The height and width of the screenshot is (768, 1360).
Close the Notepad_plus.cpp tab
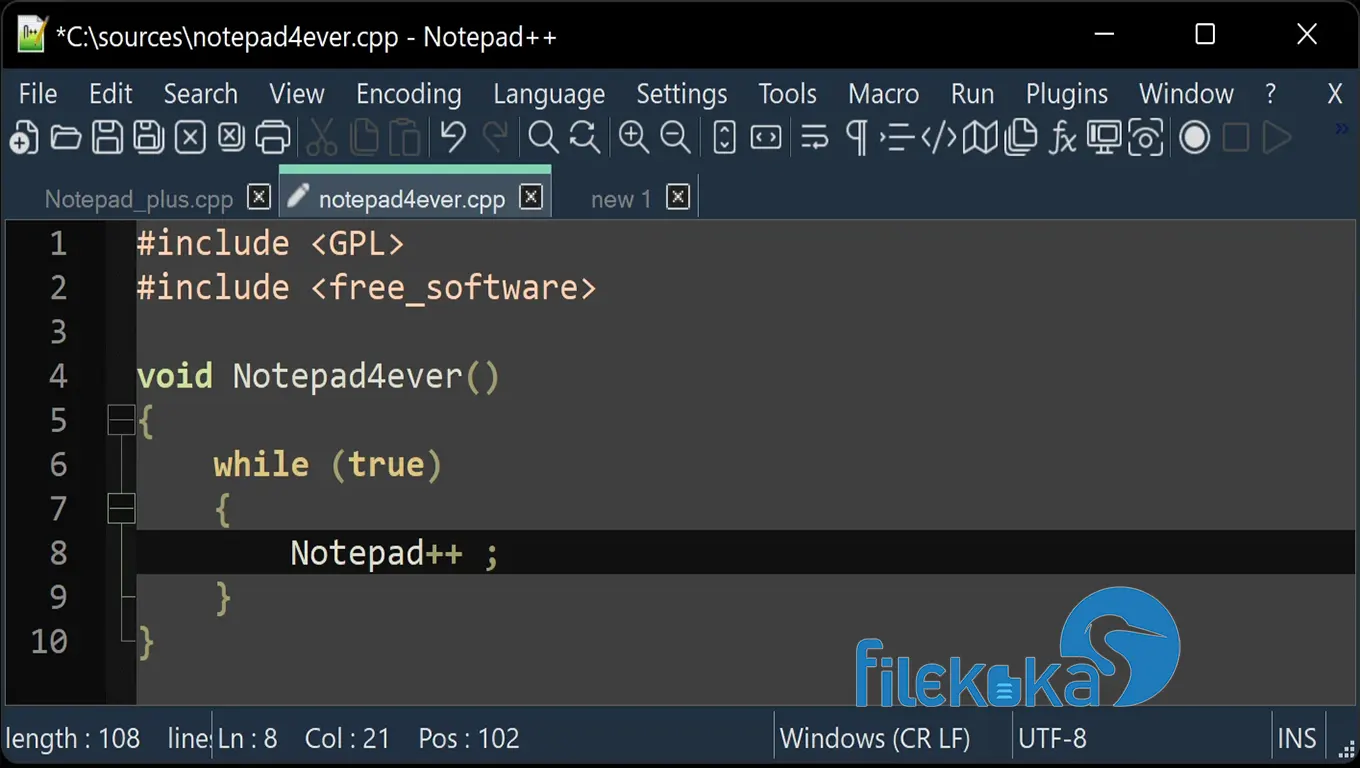click(259, 197)
